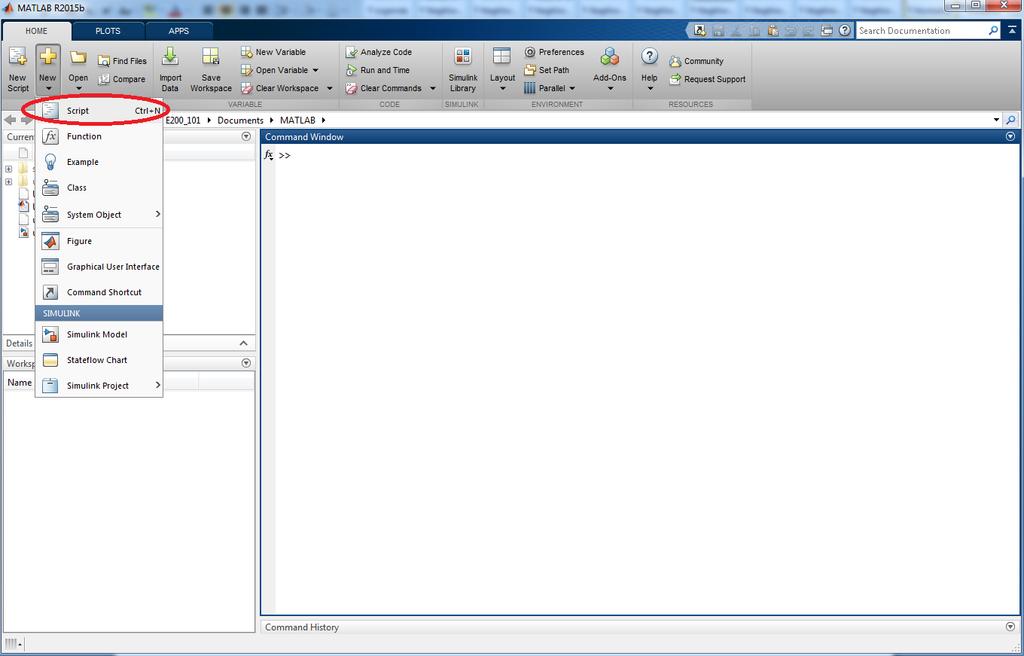Image resolution: width=1024 pixels, height=656 pixels.
Task: Click paste icon in quick access toolbar
Action: (x=773, y=31)
